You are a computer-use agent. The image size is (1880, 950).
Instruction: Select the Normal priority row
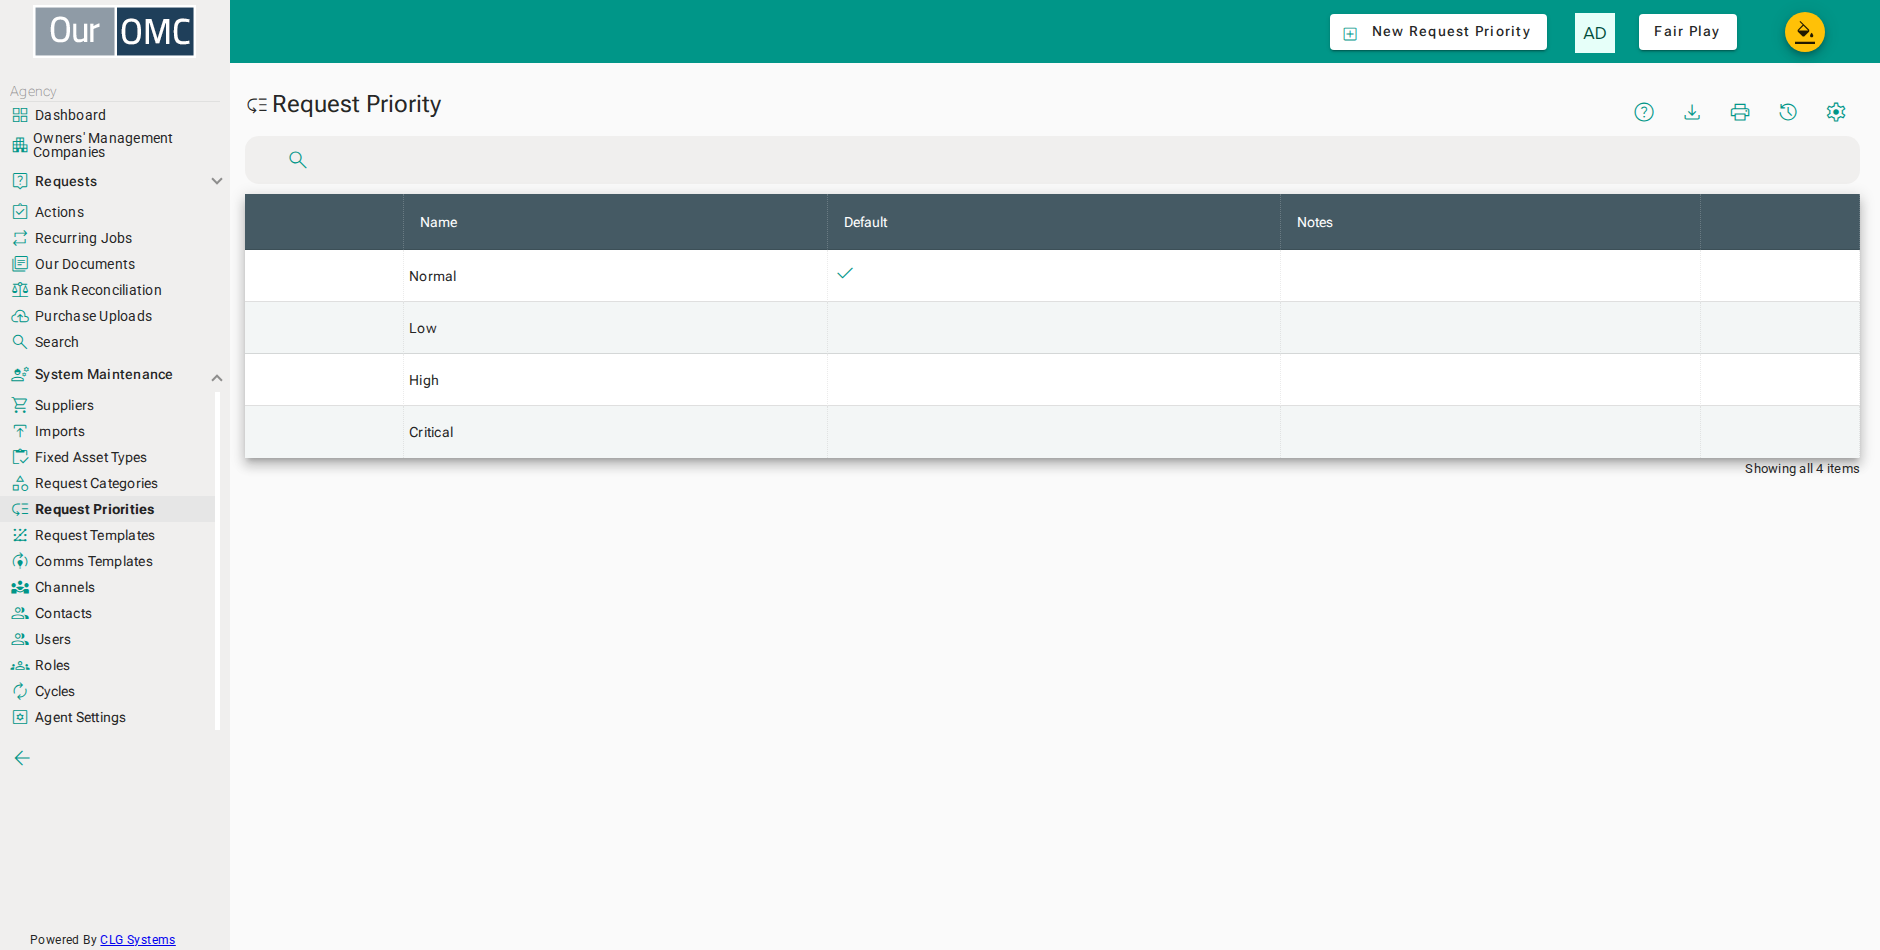point(1052,276)
